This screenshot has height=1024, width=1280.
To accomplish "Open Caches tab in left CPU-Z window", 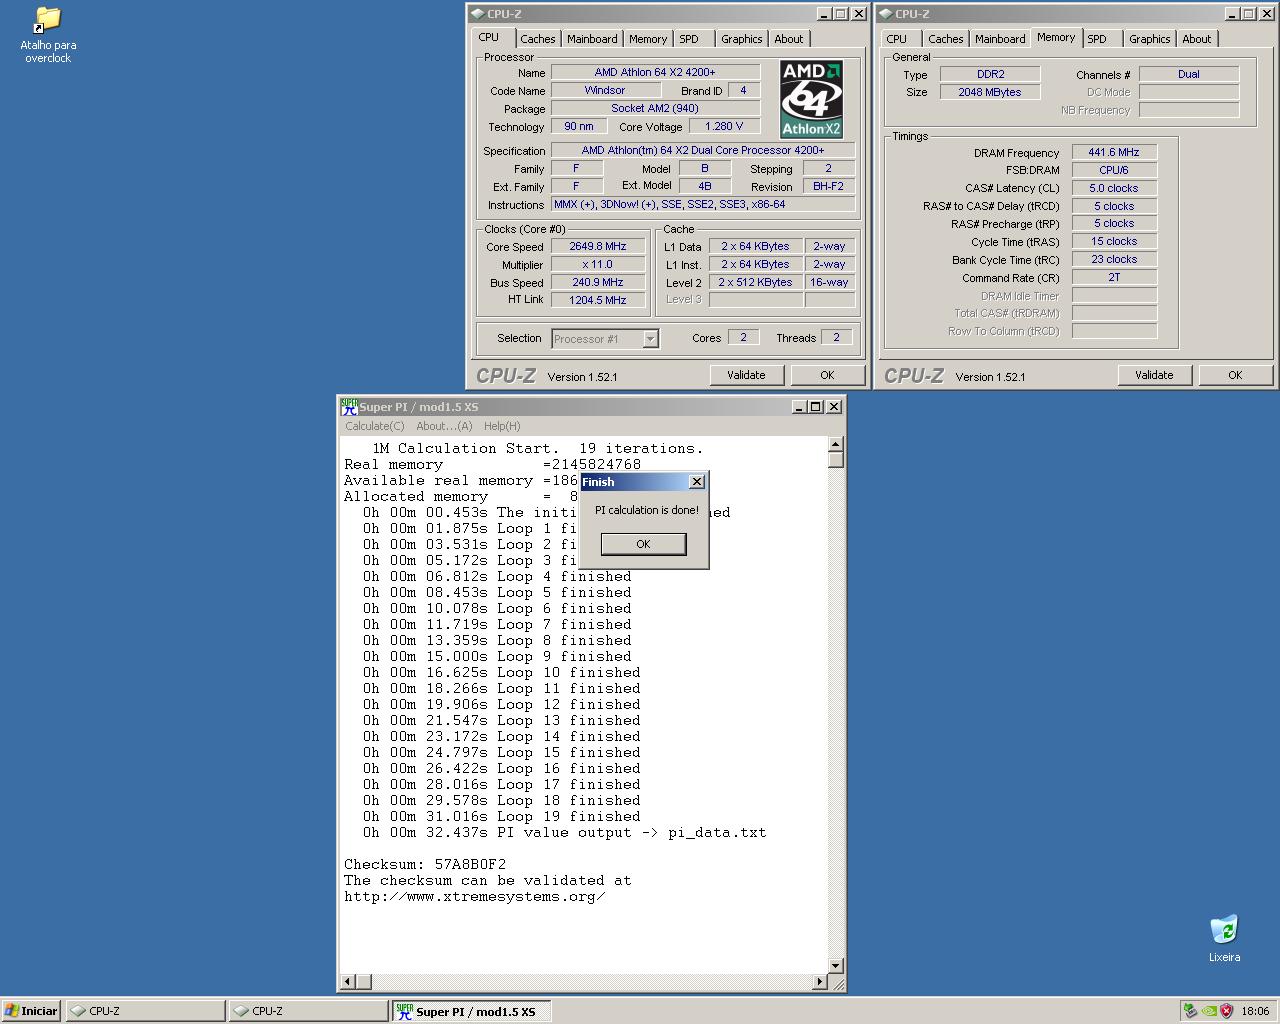I will [x=537, y=39].
